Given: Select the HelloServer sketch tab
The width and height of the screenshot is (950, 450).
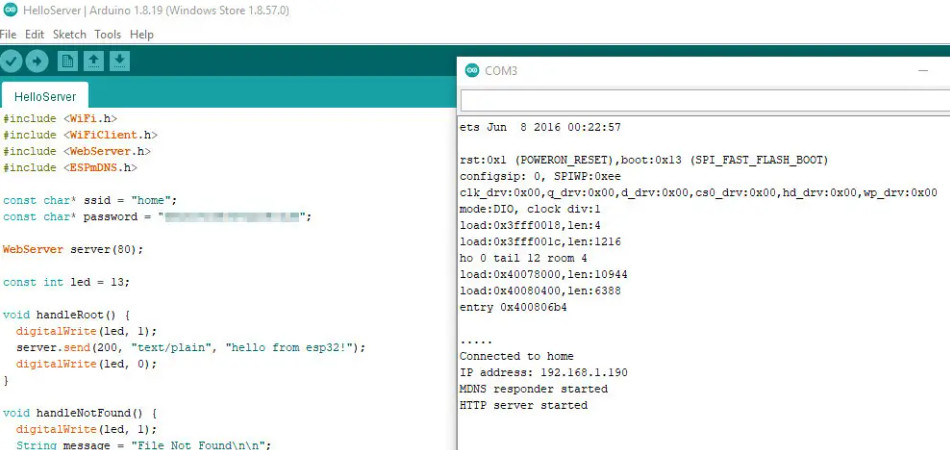Looking at the screenshot, I should coord(45,97).
